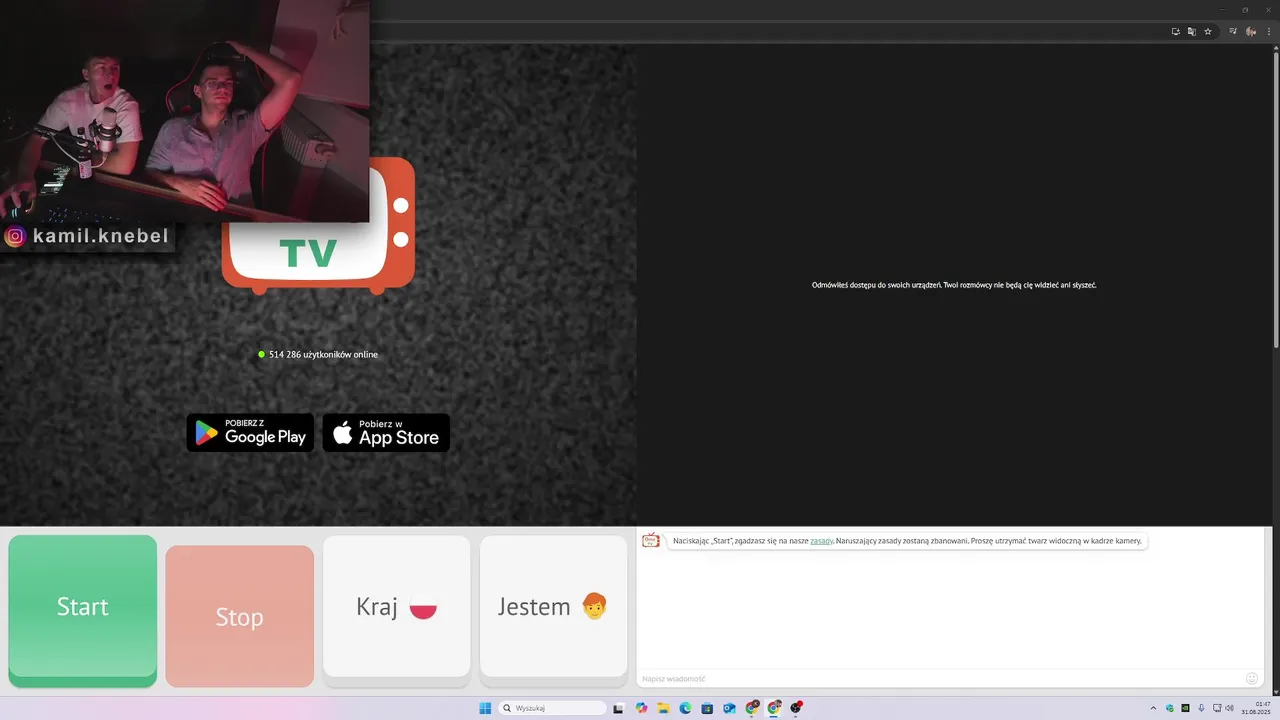Click the Wyszukaj taskbar search box
The width and height of the screenshot is (1280, 720).
pyautogui.click(x=552, y=708)
